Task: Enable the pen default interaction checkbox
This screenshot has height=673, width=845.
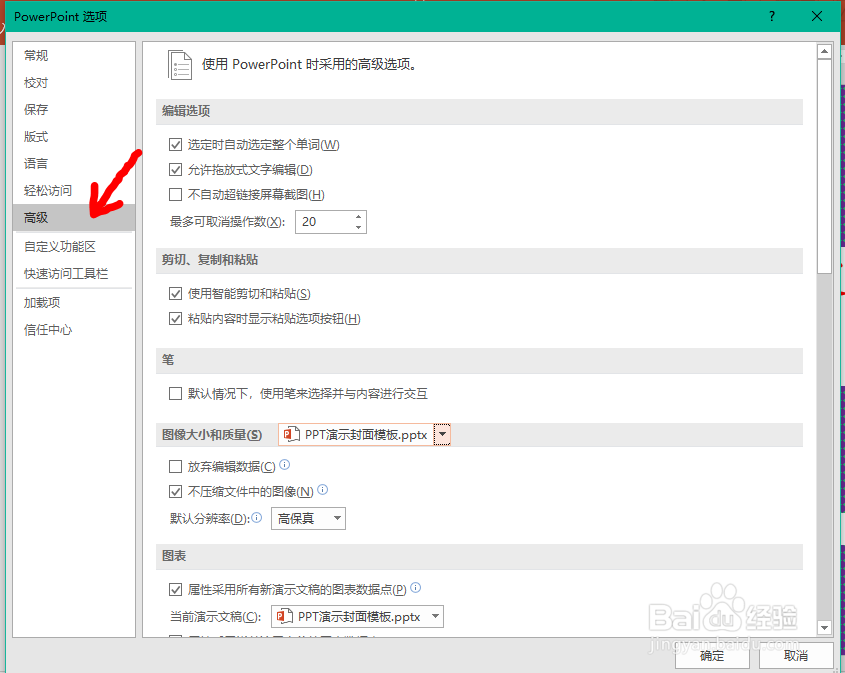Action: tap(175, 393)
